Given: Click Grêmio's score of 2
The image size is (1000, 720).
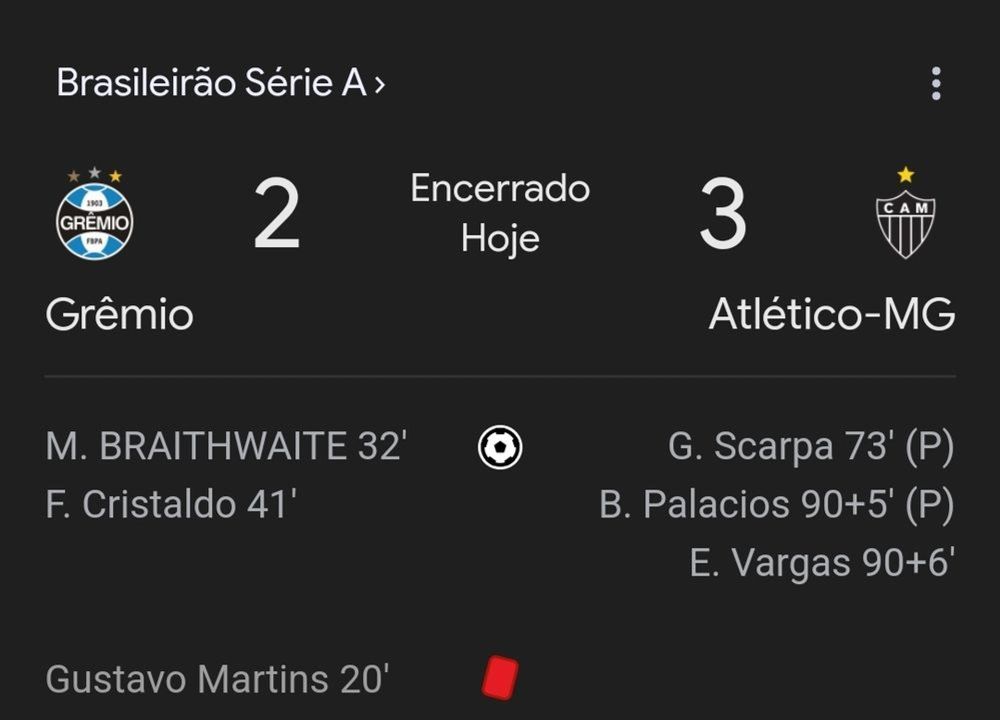Looking at the screenshot, I should point(277,215).
